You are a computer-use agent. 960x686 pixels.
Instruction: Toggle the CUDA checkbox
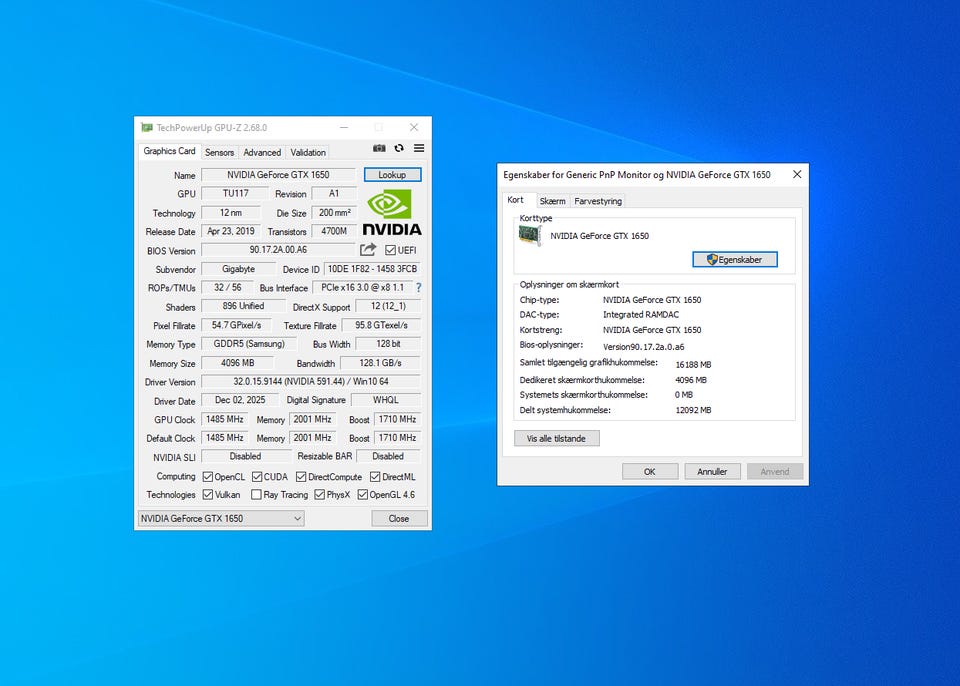click(x=257, y=477)
